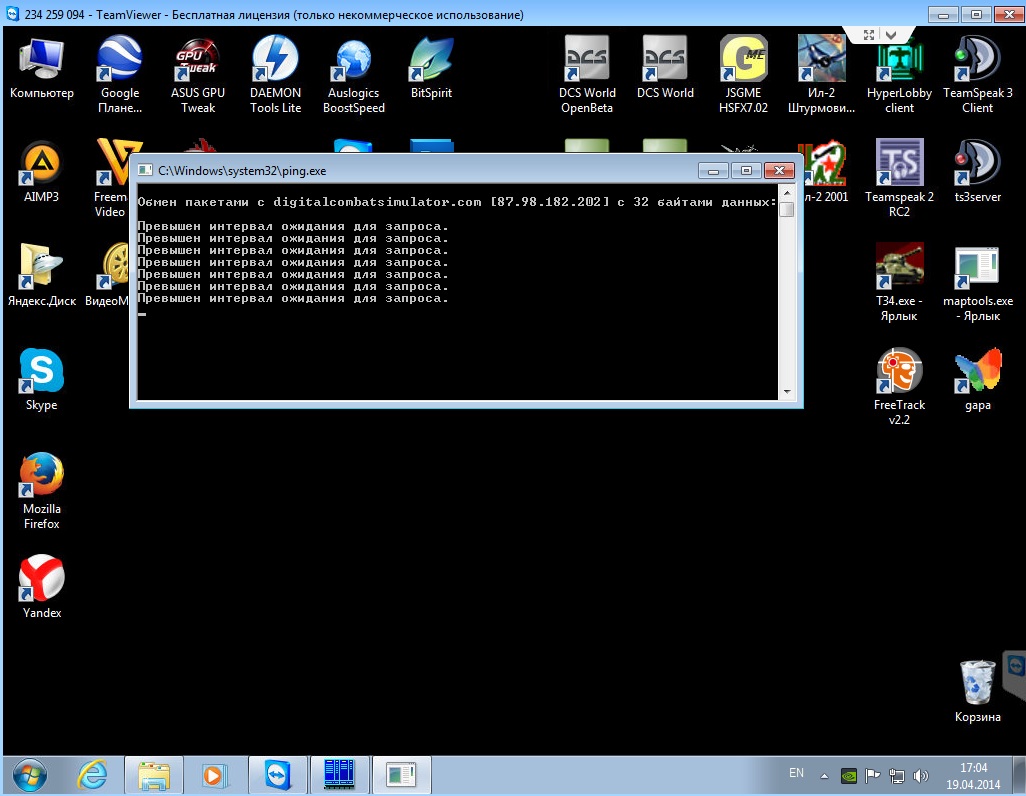Launch Auslogics BoostSpeed
1026x796 pixels.
pyautogui.click(x=353, y=74)
